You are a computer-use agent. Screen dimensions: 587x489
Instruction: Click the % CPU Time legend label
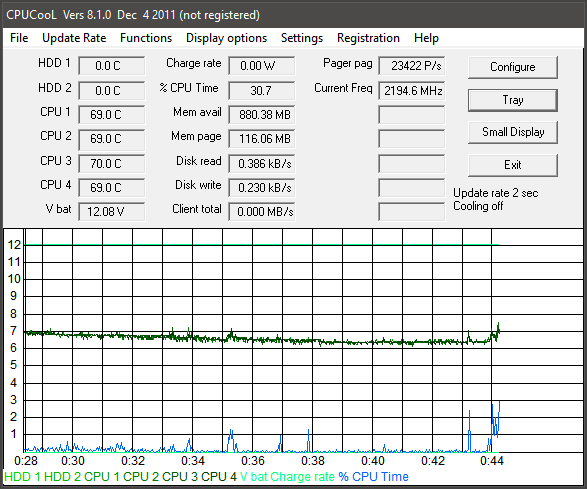click(x=373, y=477)
